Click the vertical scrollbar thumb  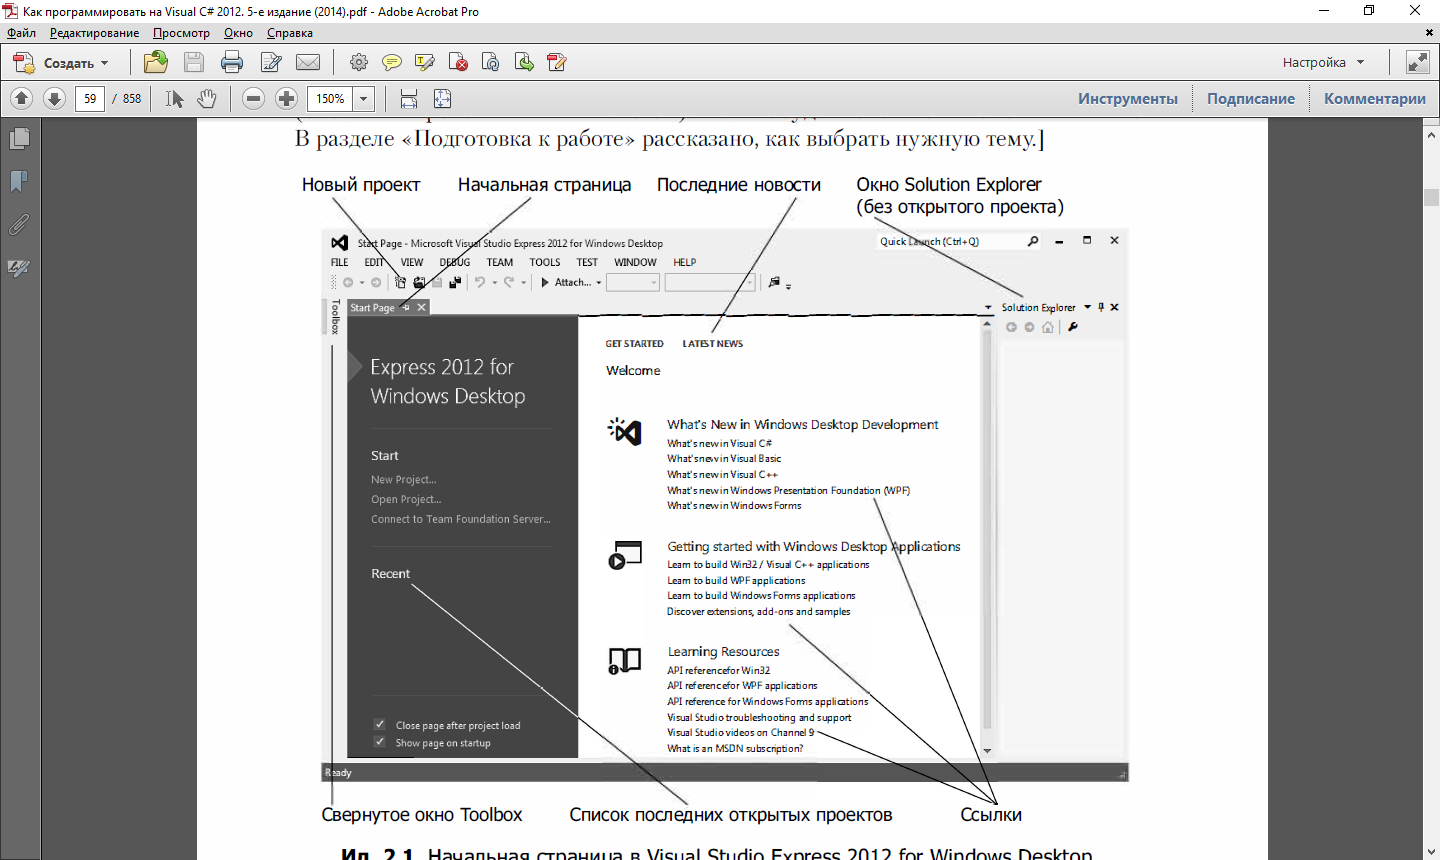click(x=1431, y=197)
